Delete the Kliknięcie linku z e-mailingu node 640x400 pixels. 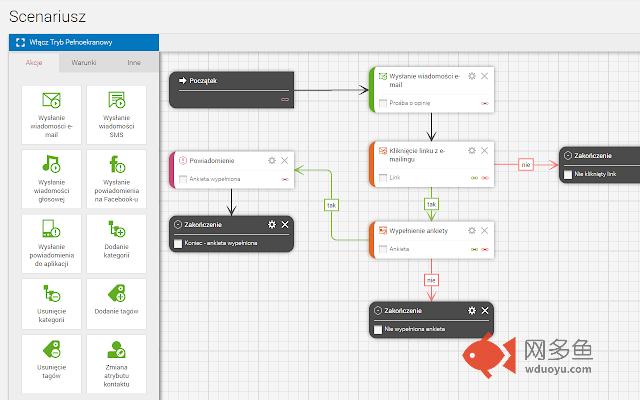coord(484,151)
